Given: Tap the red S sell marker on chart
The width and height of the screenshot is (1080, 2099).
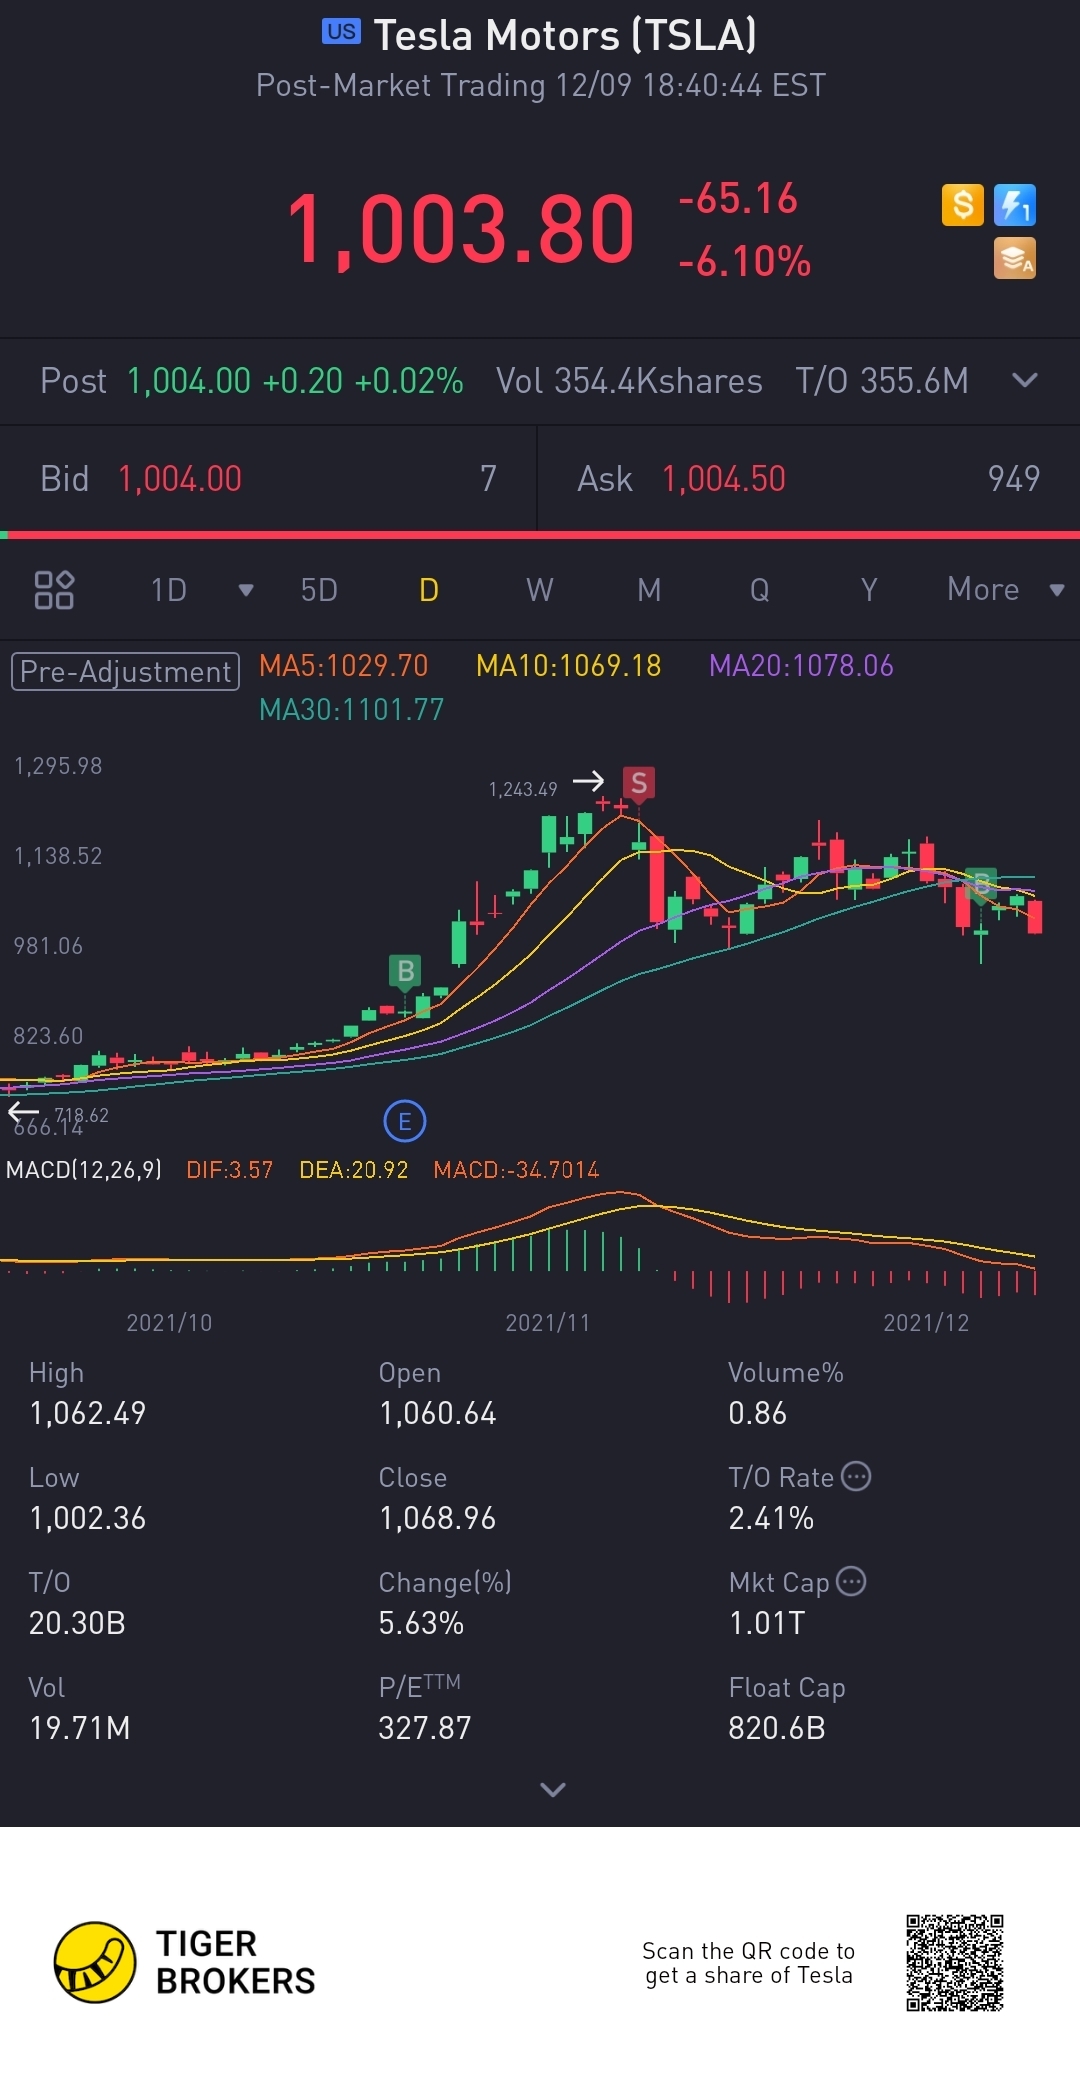Looking at the screenshot, I should tap(639, 783).
